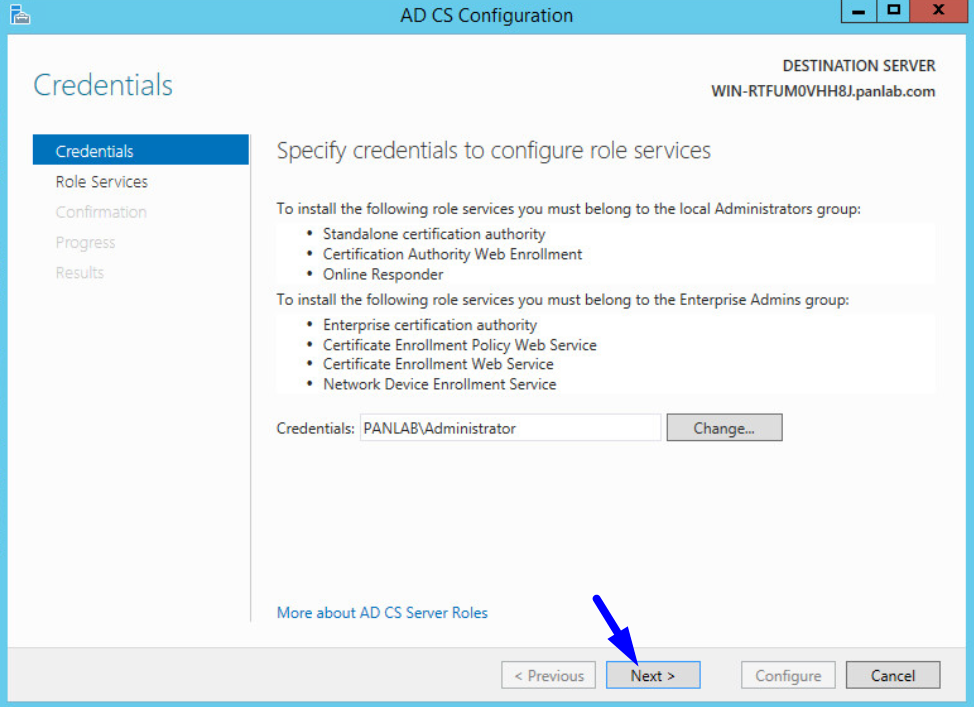This screenshot has height=707, width=974.
Task: Select the Confirmation step
Action: point(101,211)
